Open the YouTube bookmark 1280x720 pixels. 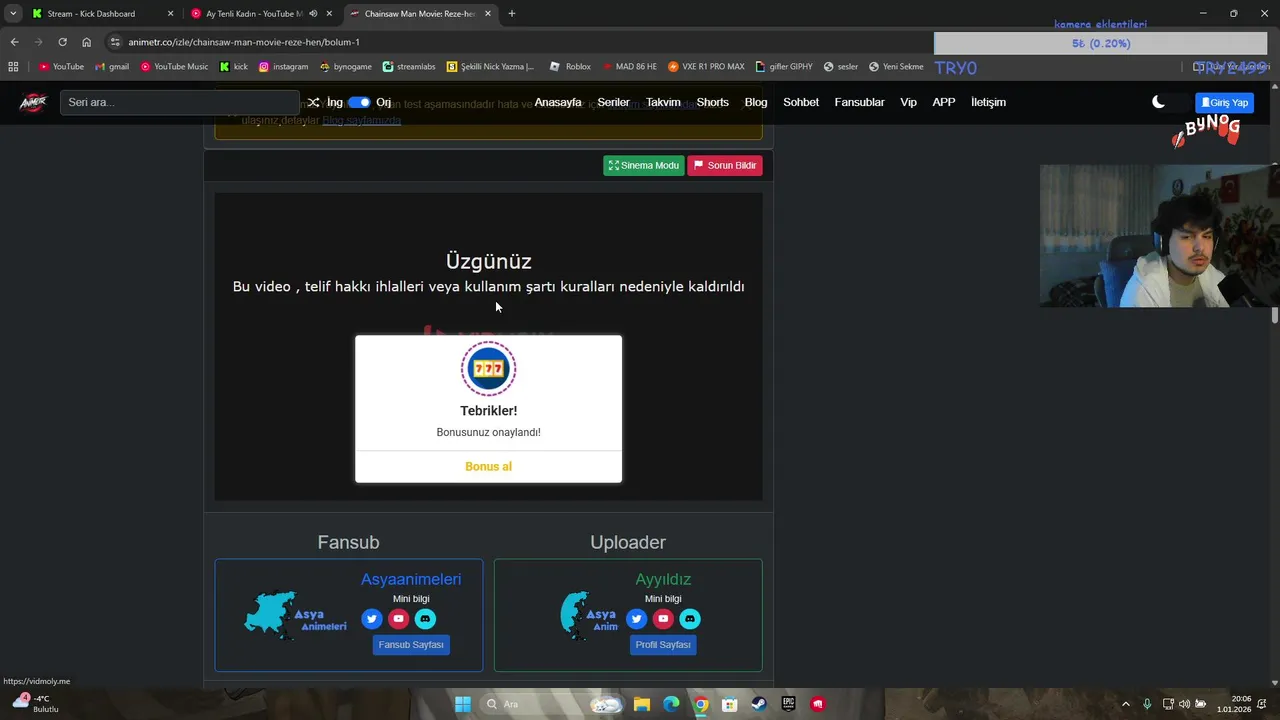(61, 67)
